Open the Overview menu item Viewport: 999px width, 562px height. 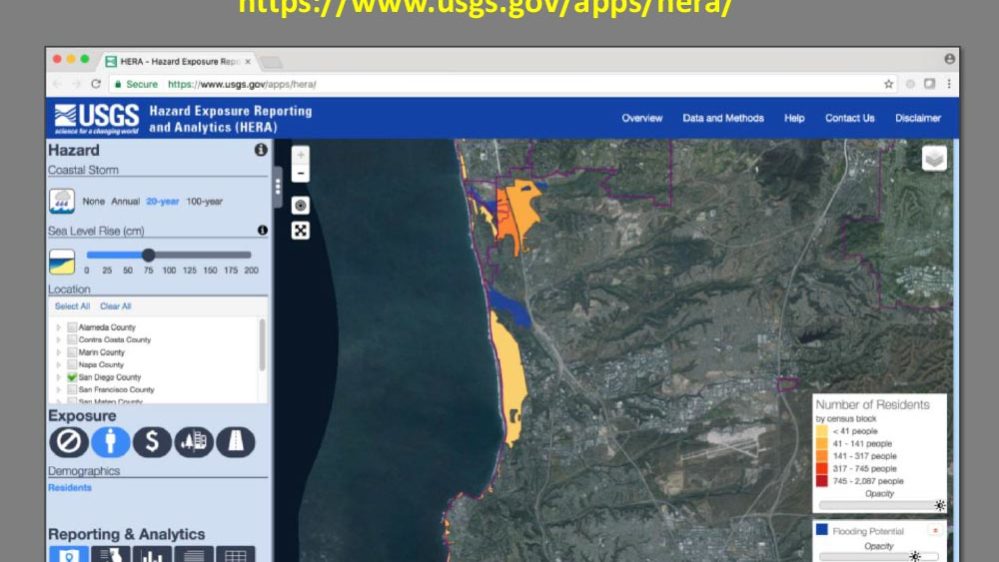coord(642,118)
